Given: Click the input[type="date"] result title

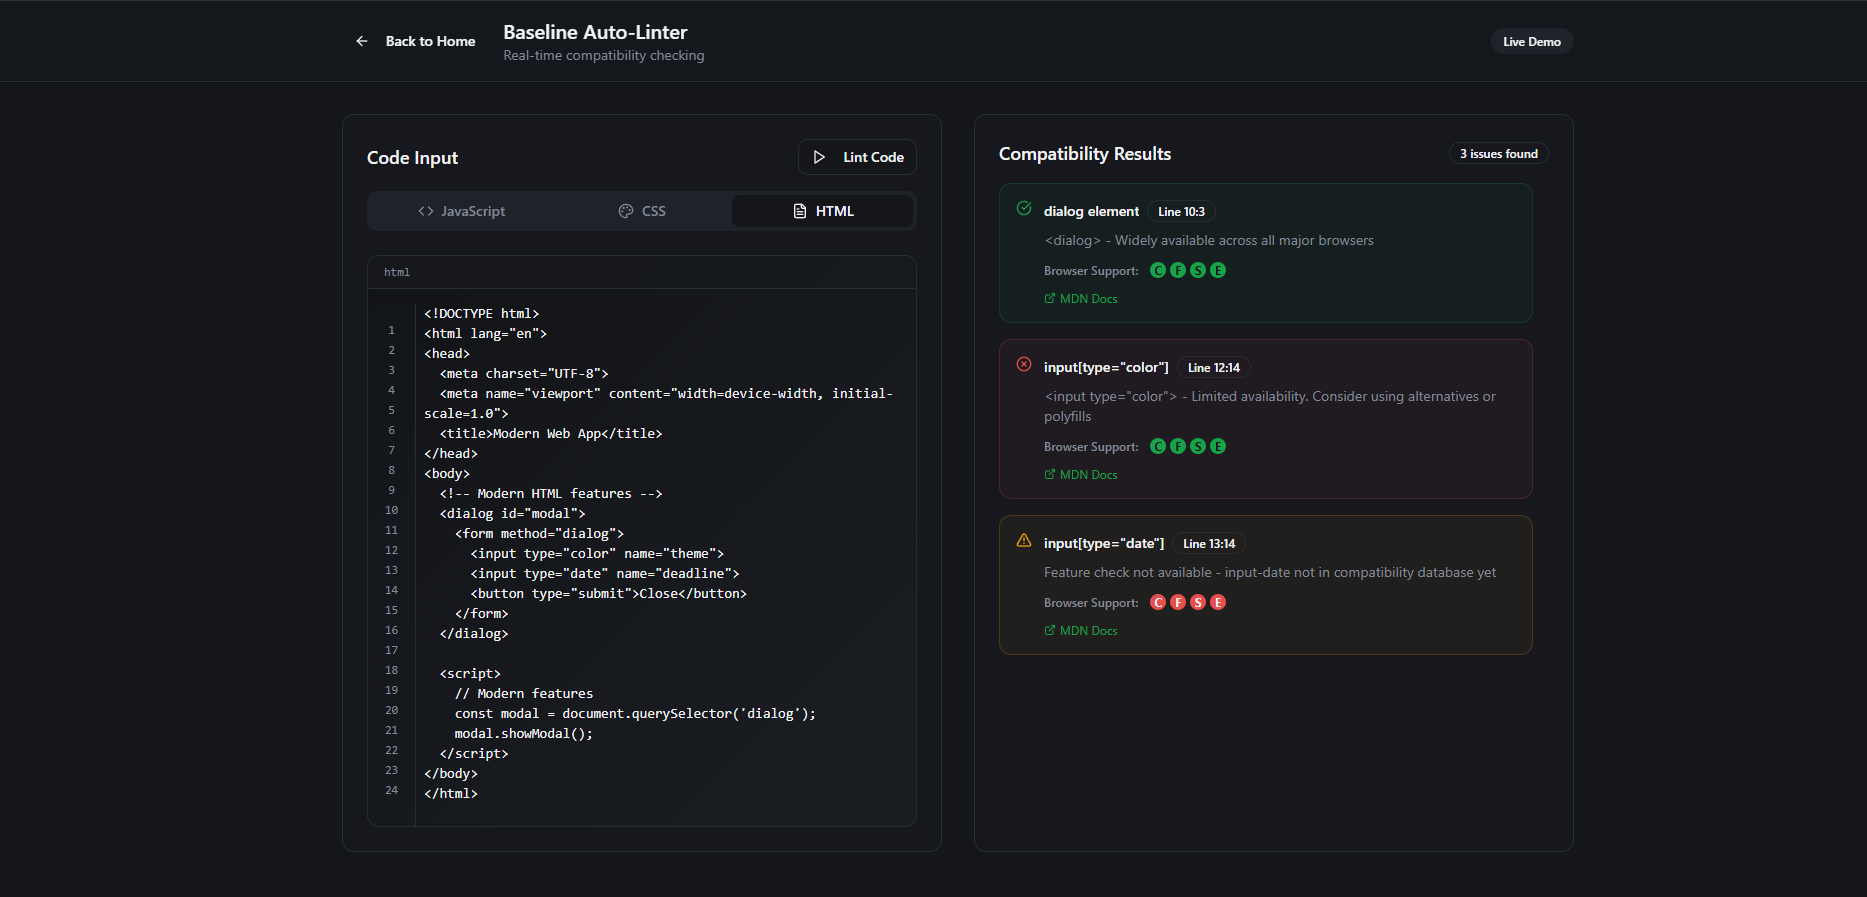Looking at the screenshot, I should pyautogui.click(x=1104, y=543).
